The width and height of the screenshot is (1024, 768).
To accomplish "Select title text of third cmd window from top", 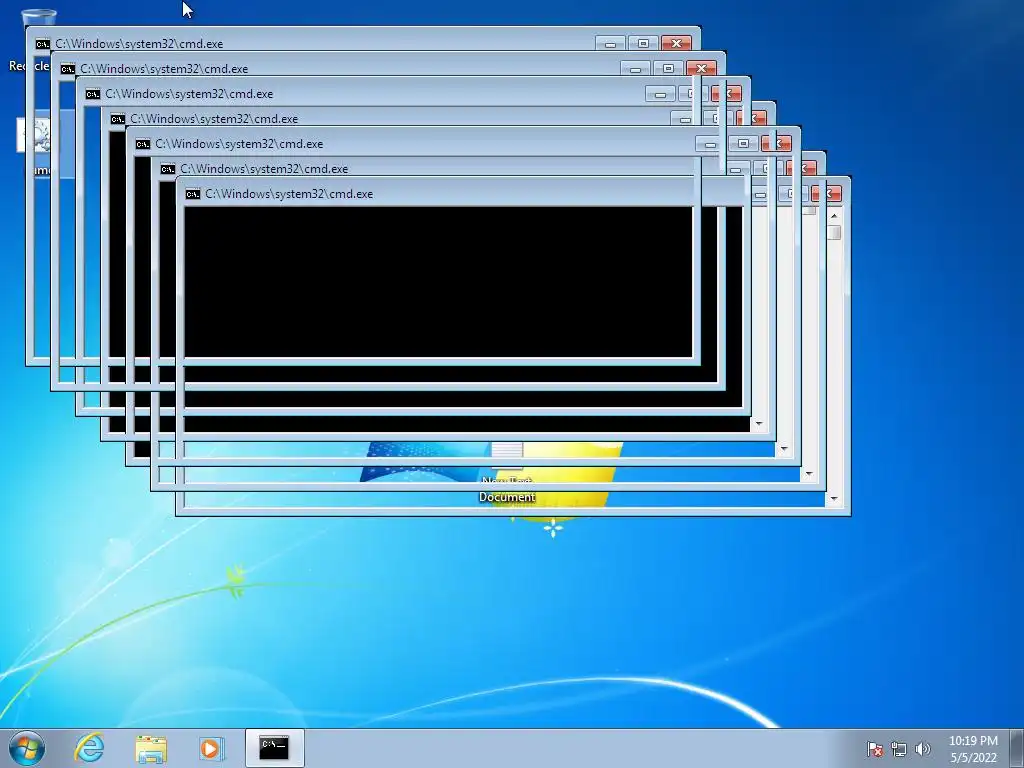I will tap(189, 94).
